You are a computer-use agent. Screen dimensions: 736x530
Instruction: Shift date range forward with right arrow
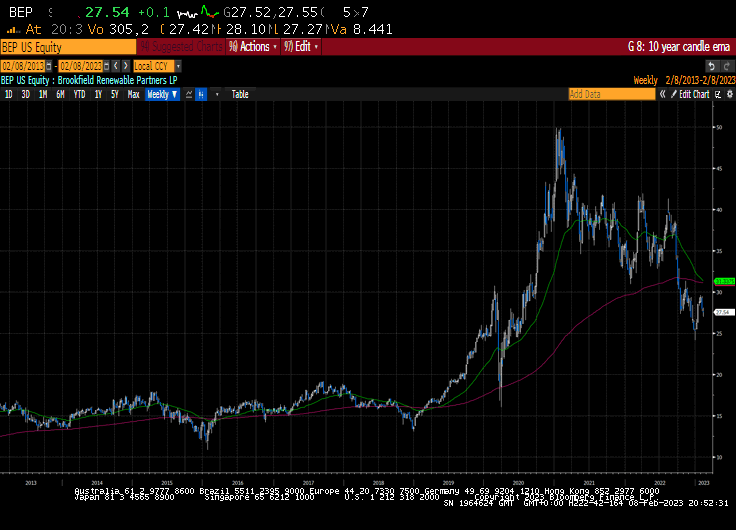pyautogui.click(x=125, y=66)
